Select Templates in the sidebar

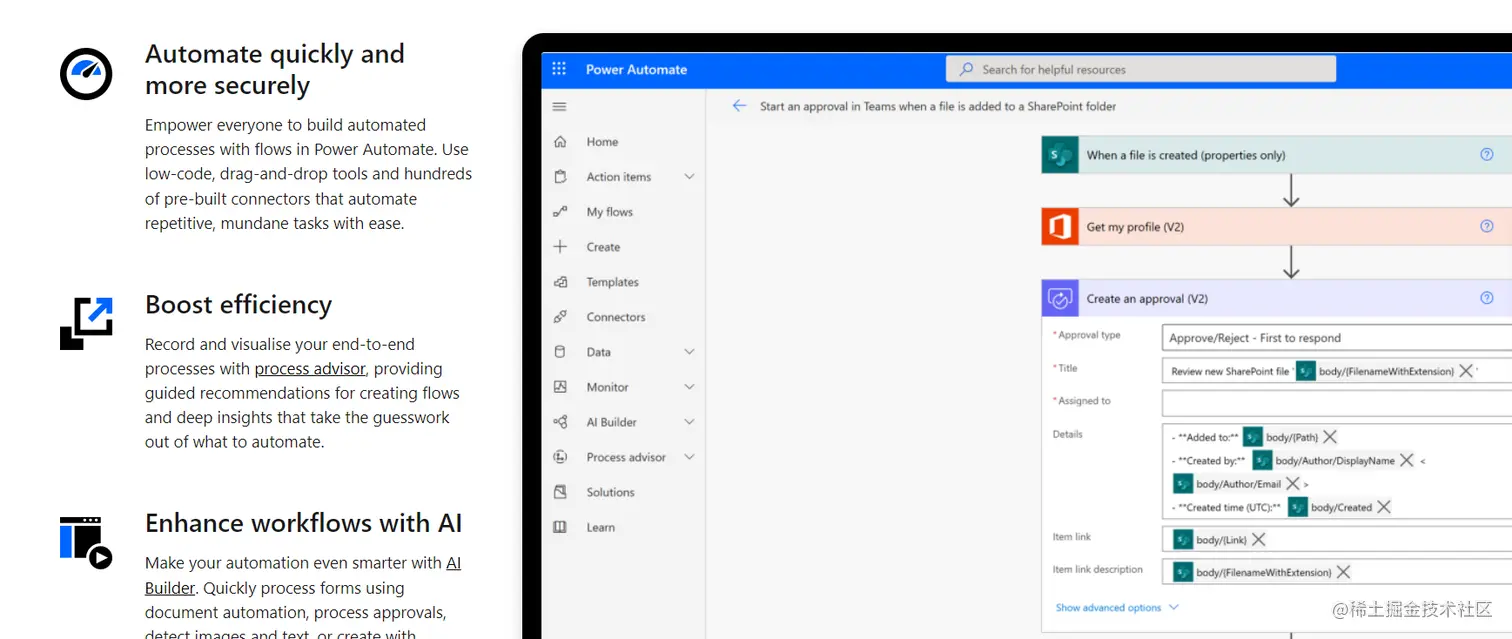click(x=612, y=282)
